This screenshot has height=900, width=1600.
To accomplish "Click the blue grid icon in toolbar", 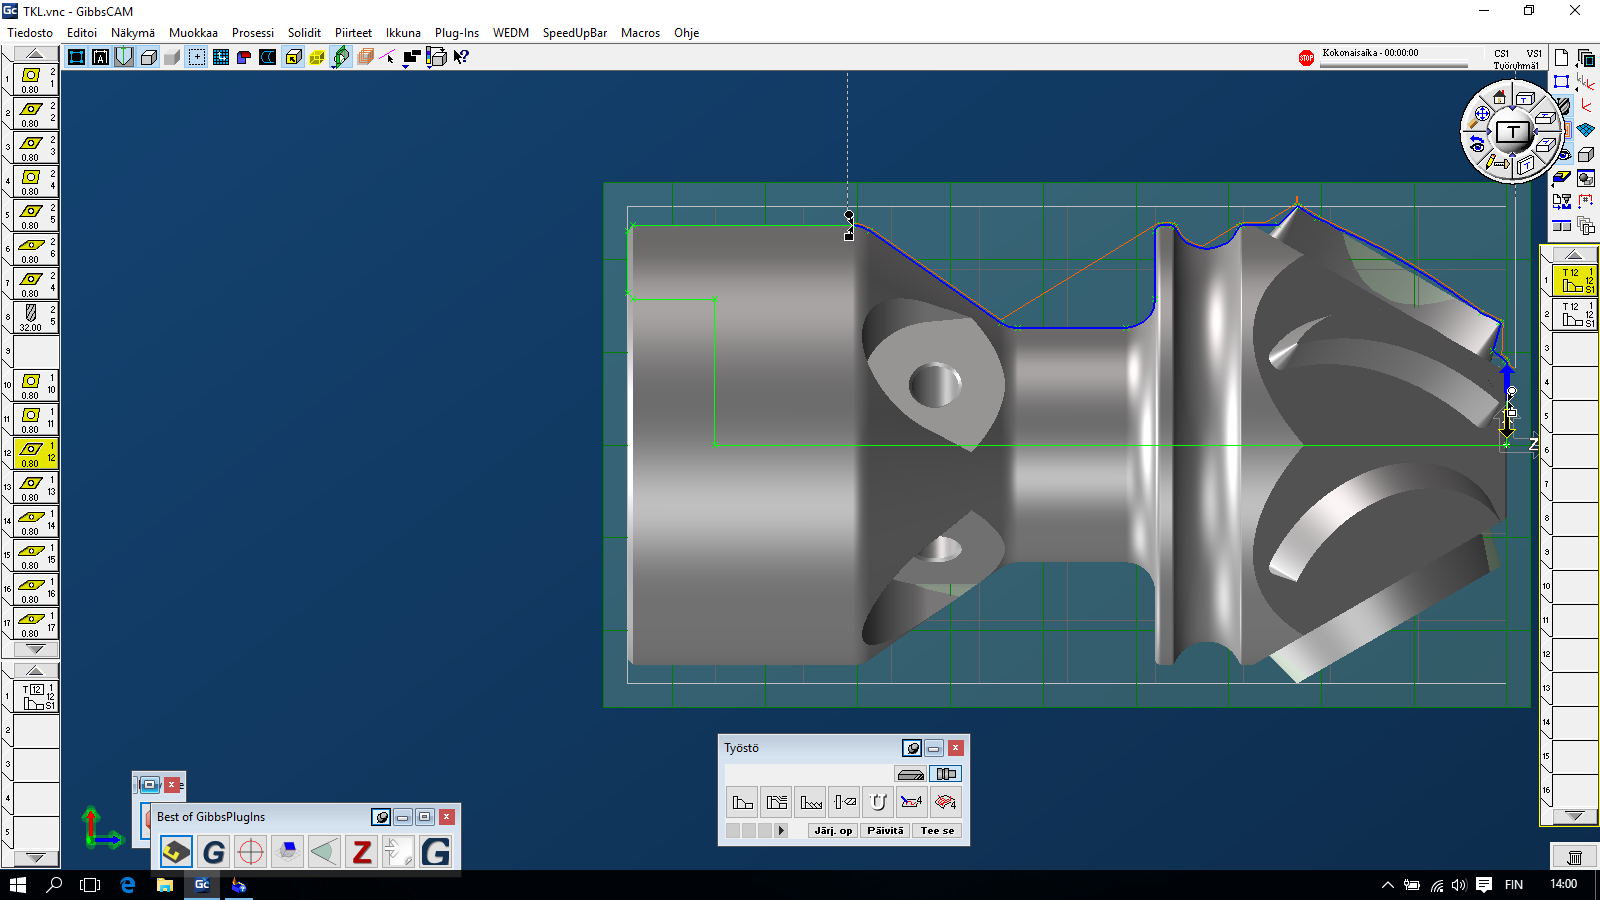I will coord(221,57).
